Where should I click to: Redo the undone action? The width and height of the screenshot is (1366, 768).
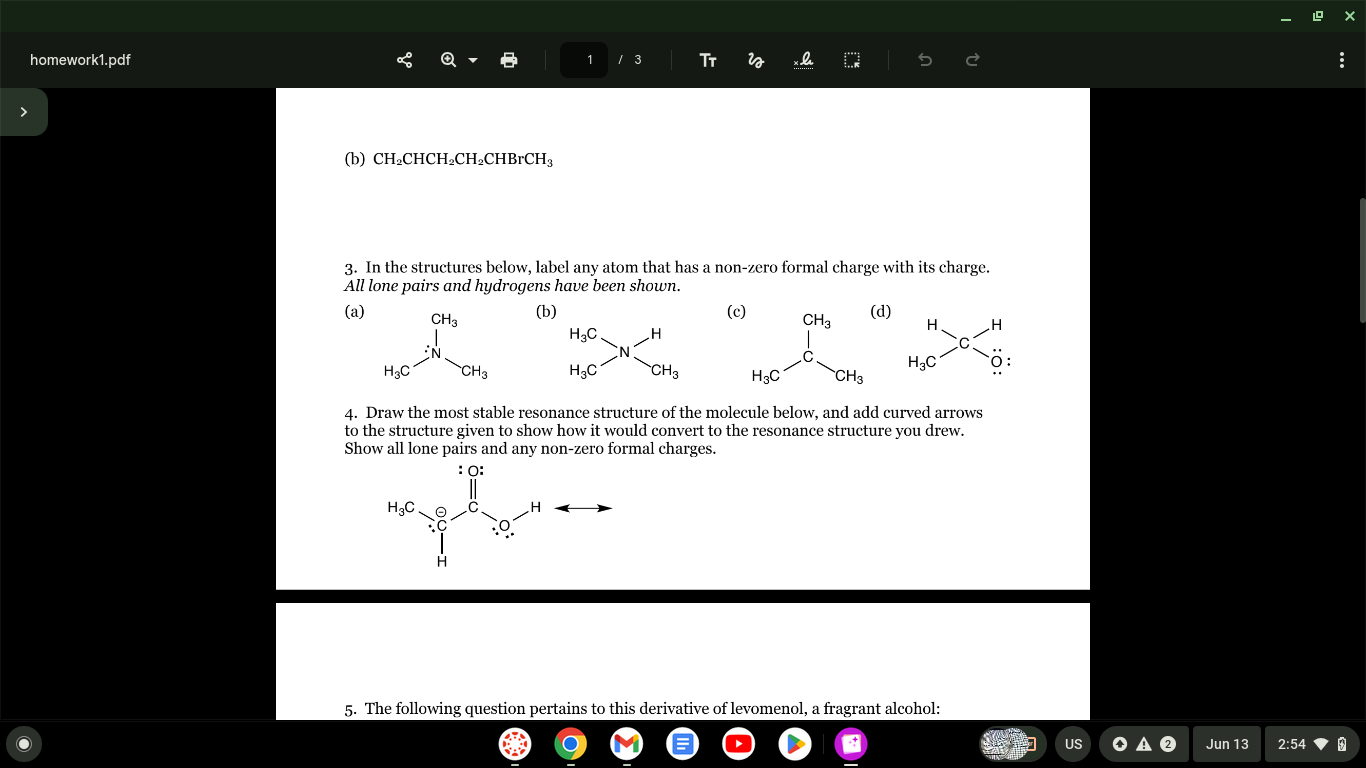[971, 60]
